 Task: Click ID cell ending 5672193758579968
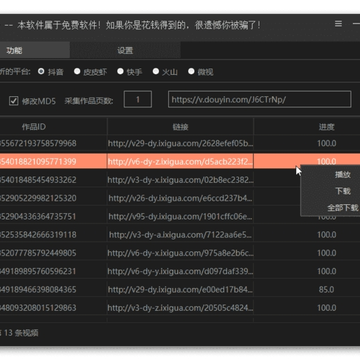click(38, 143)
